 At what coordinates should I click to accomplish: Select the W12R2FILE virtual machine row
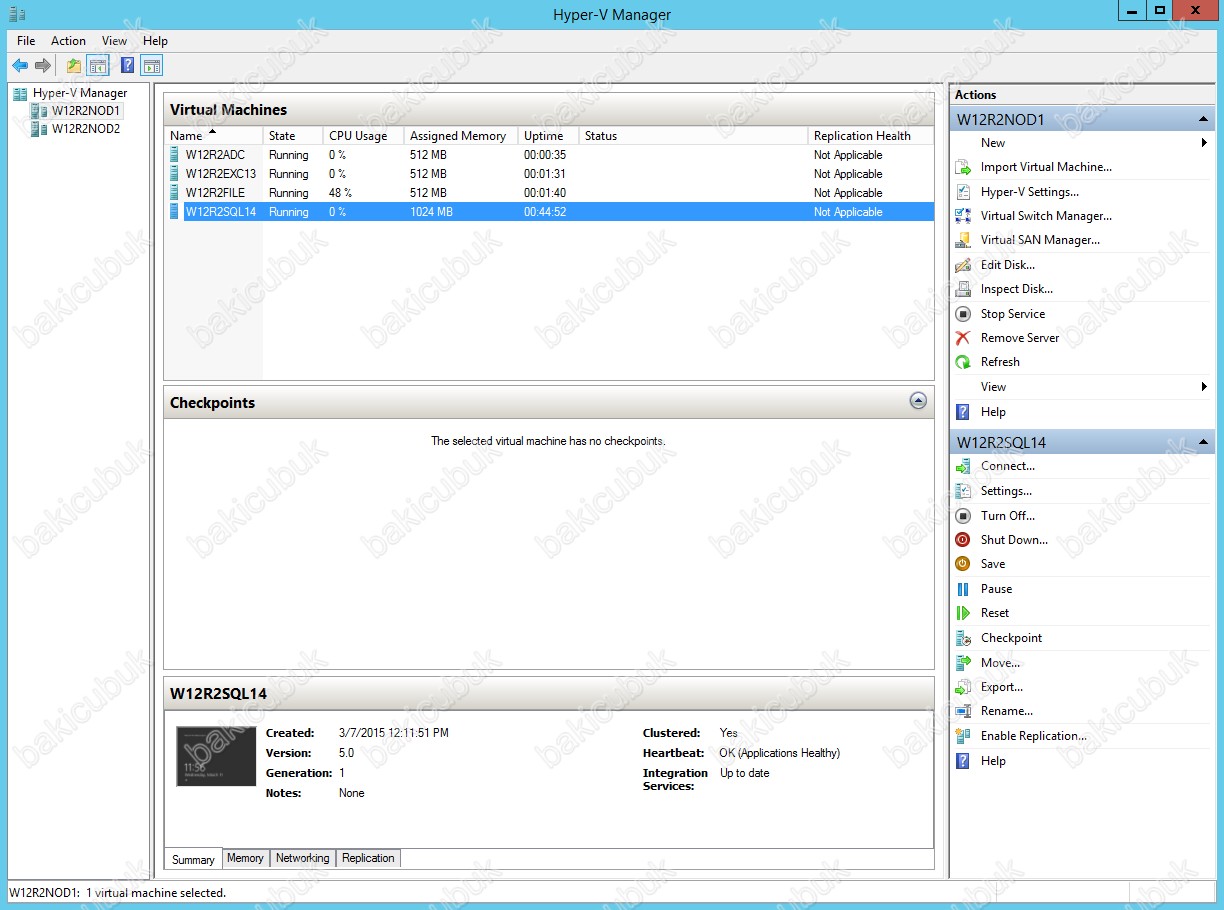point(549,193)
